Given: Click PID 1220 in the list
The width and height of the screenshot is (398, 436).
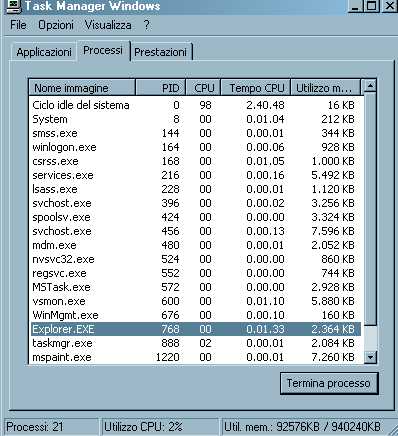Looking at the screenshot, I should pos(168,357).
